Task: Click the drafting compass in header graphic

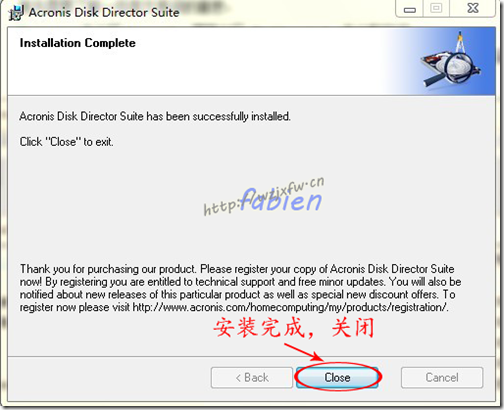Action: (x=461, y=41)
